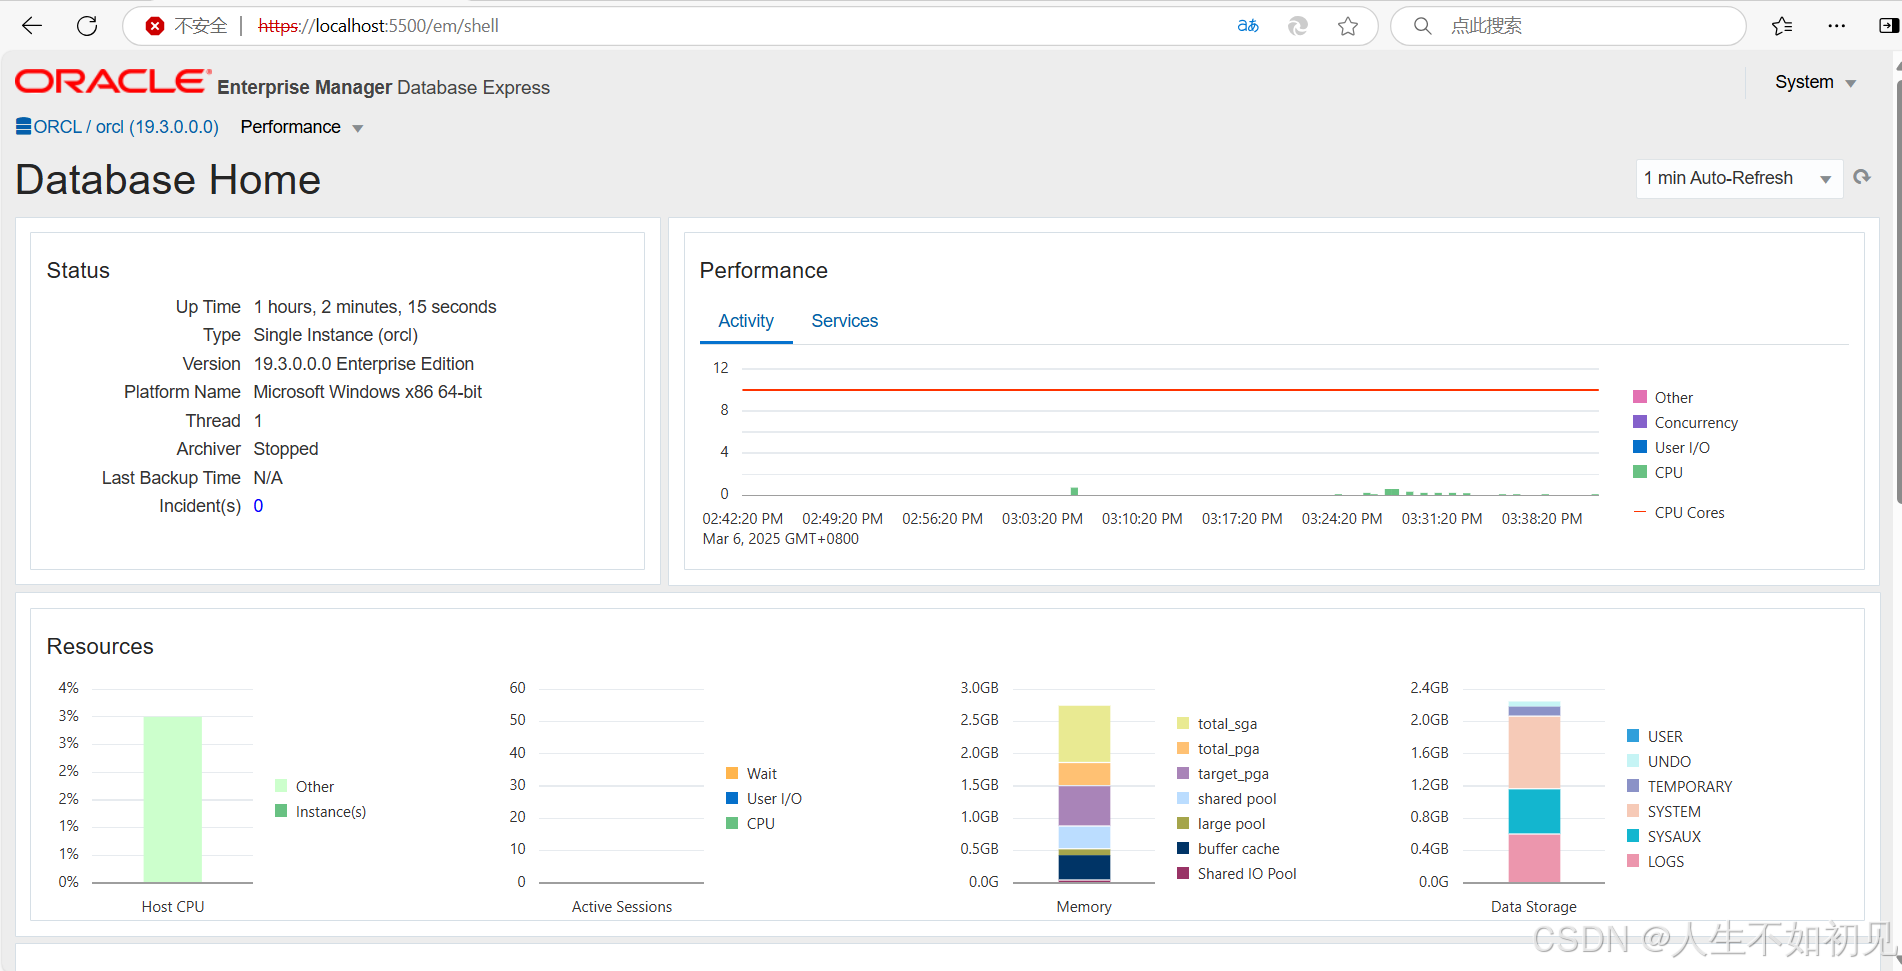The height and width of the screenshot is (971, 1902).
Task: Switch to the Activity tab
Action: [746, 321]
